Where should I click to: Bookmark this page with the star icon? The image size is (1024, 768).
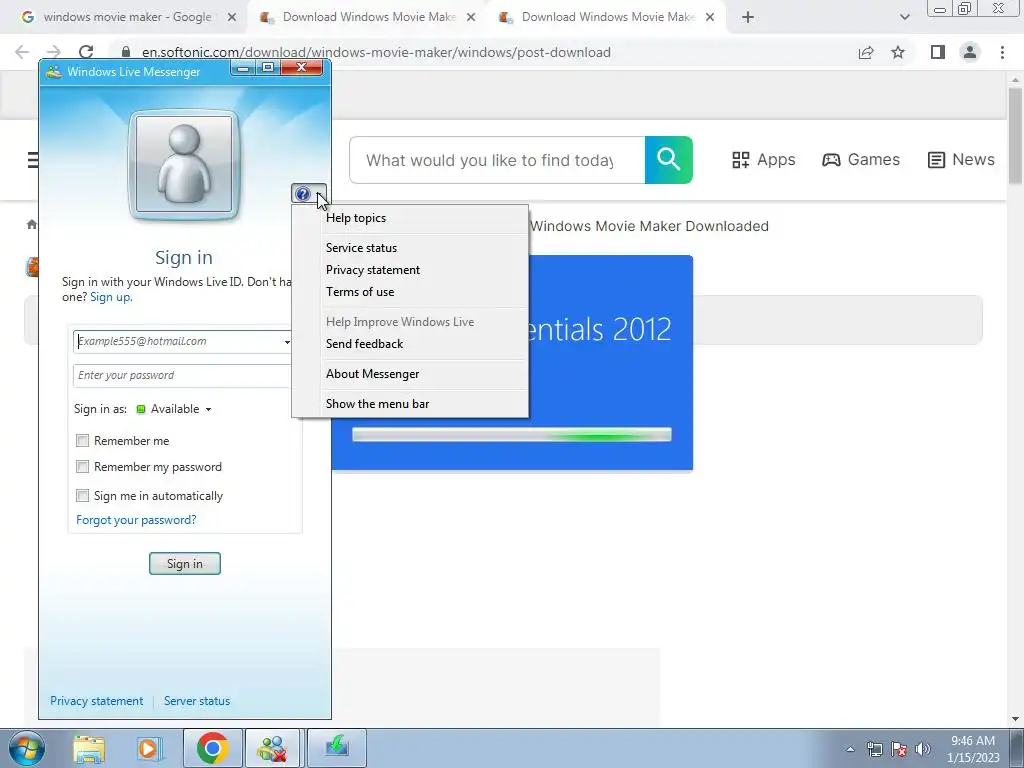point(898,52)
